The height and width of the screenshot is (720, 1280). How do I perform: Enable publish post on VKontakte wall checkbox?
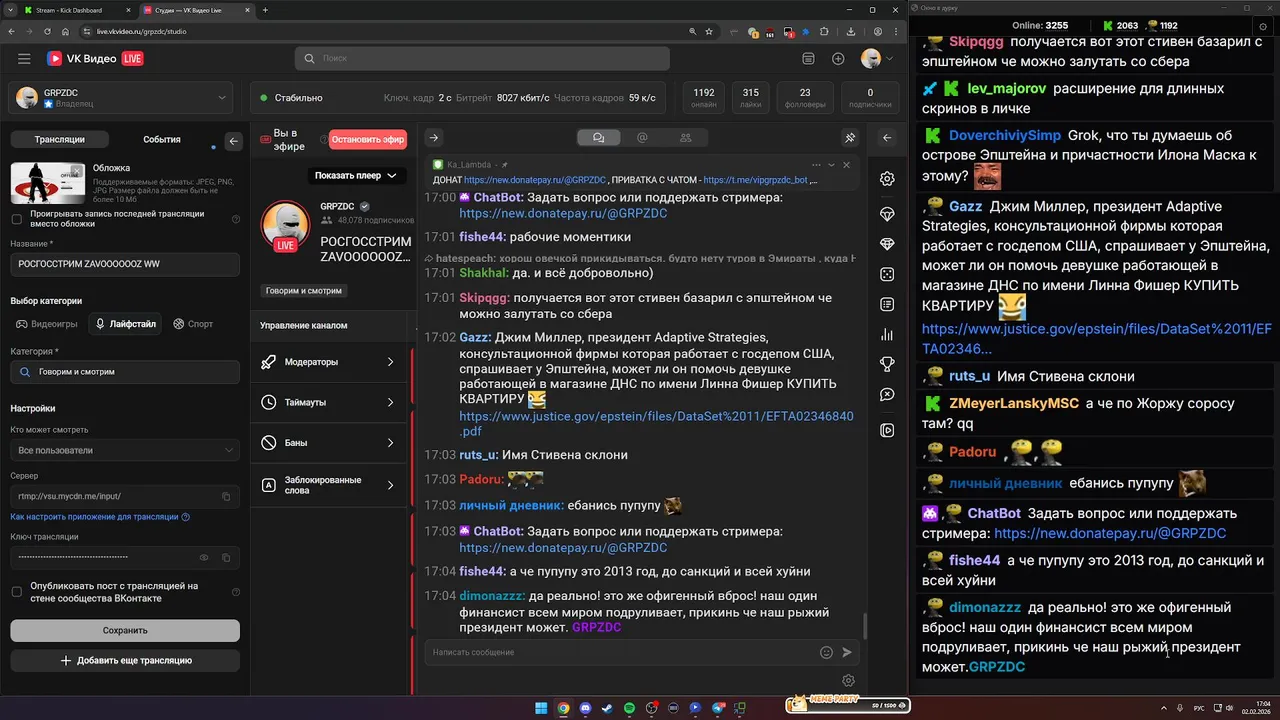[x=16, y=592]
